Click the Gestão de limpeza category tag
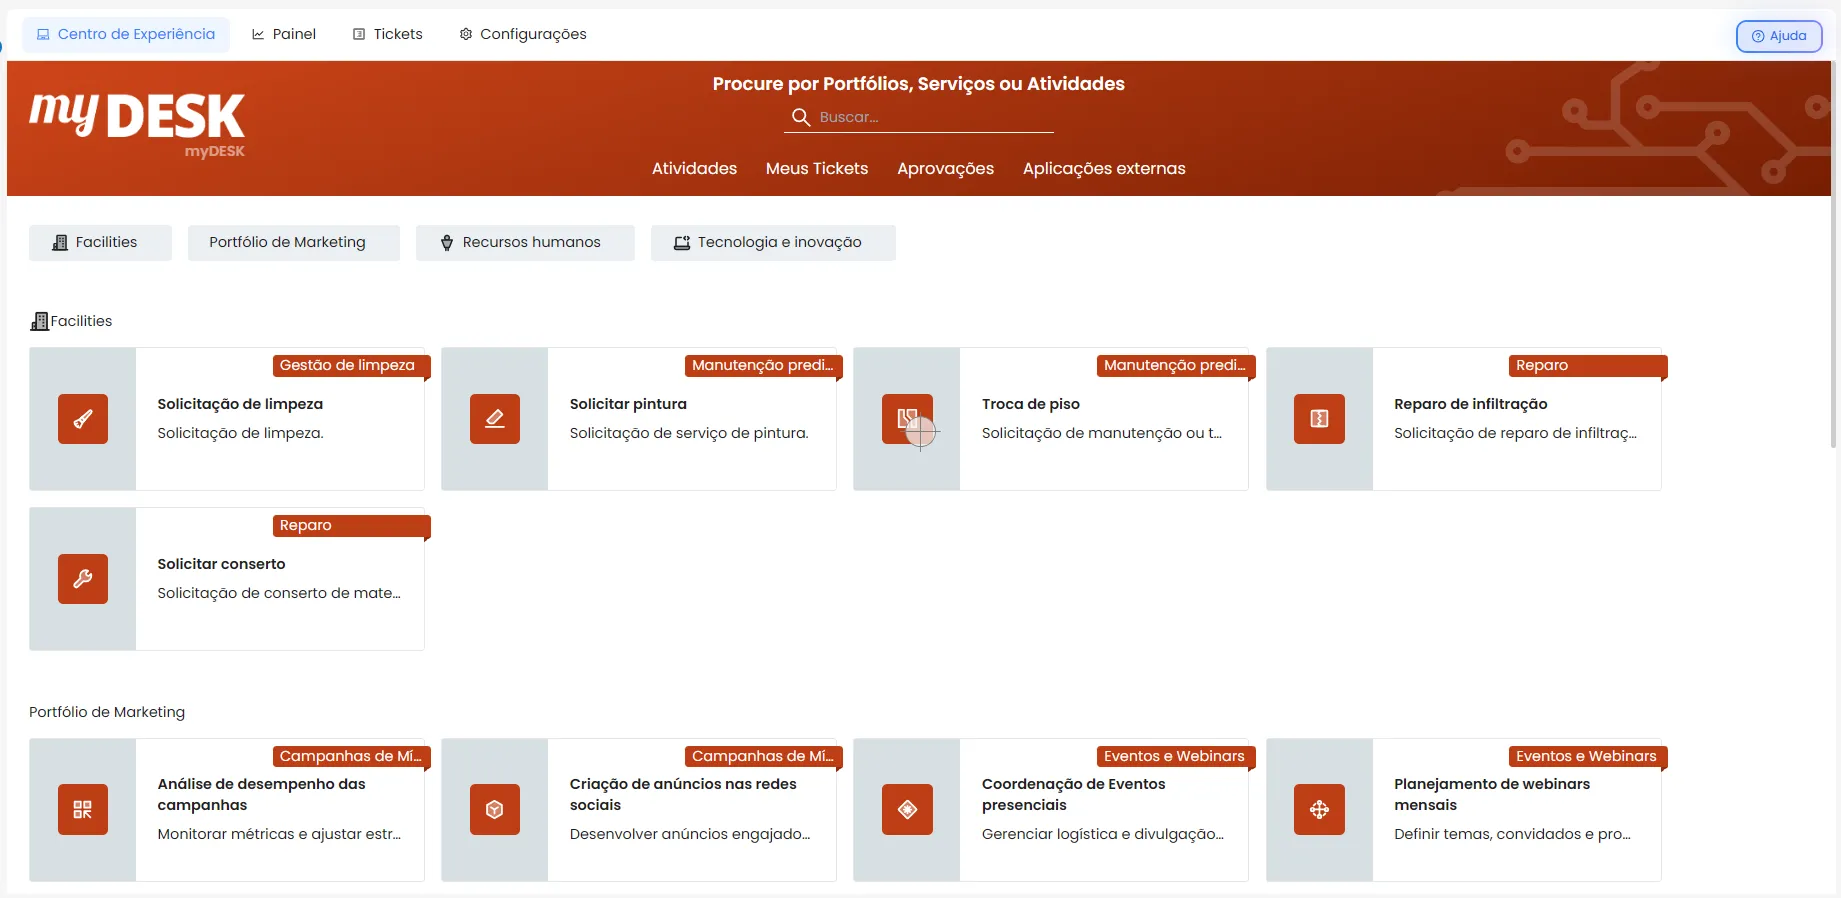The height and width of the screenshot is (898, 1841). pos(350,366)
